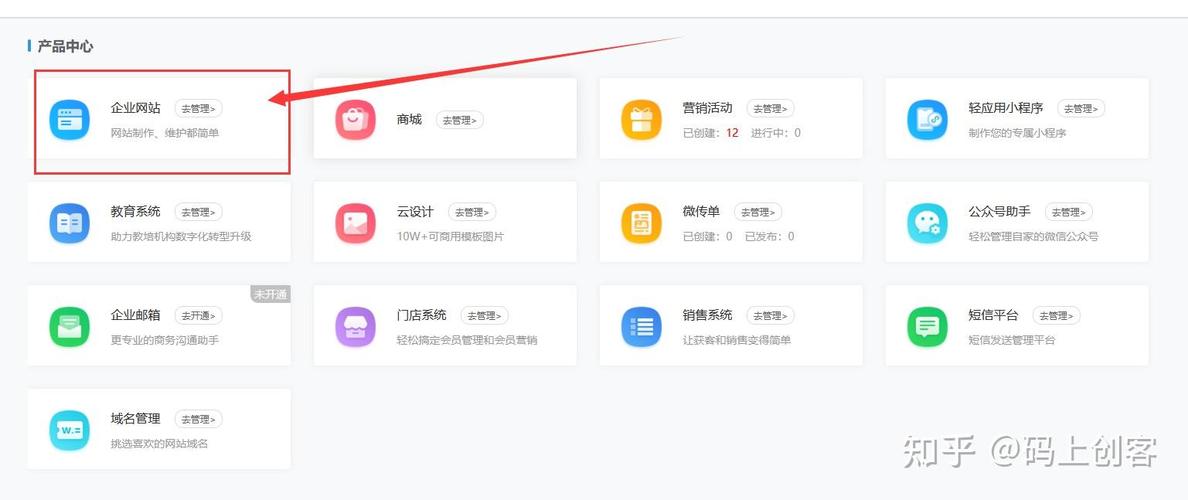Open 去管理 button for 营销活动
This screenshot has width=1188, height=500.
(x=771, y=108)
